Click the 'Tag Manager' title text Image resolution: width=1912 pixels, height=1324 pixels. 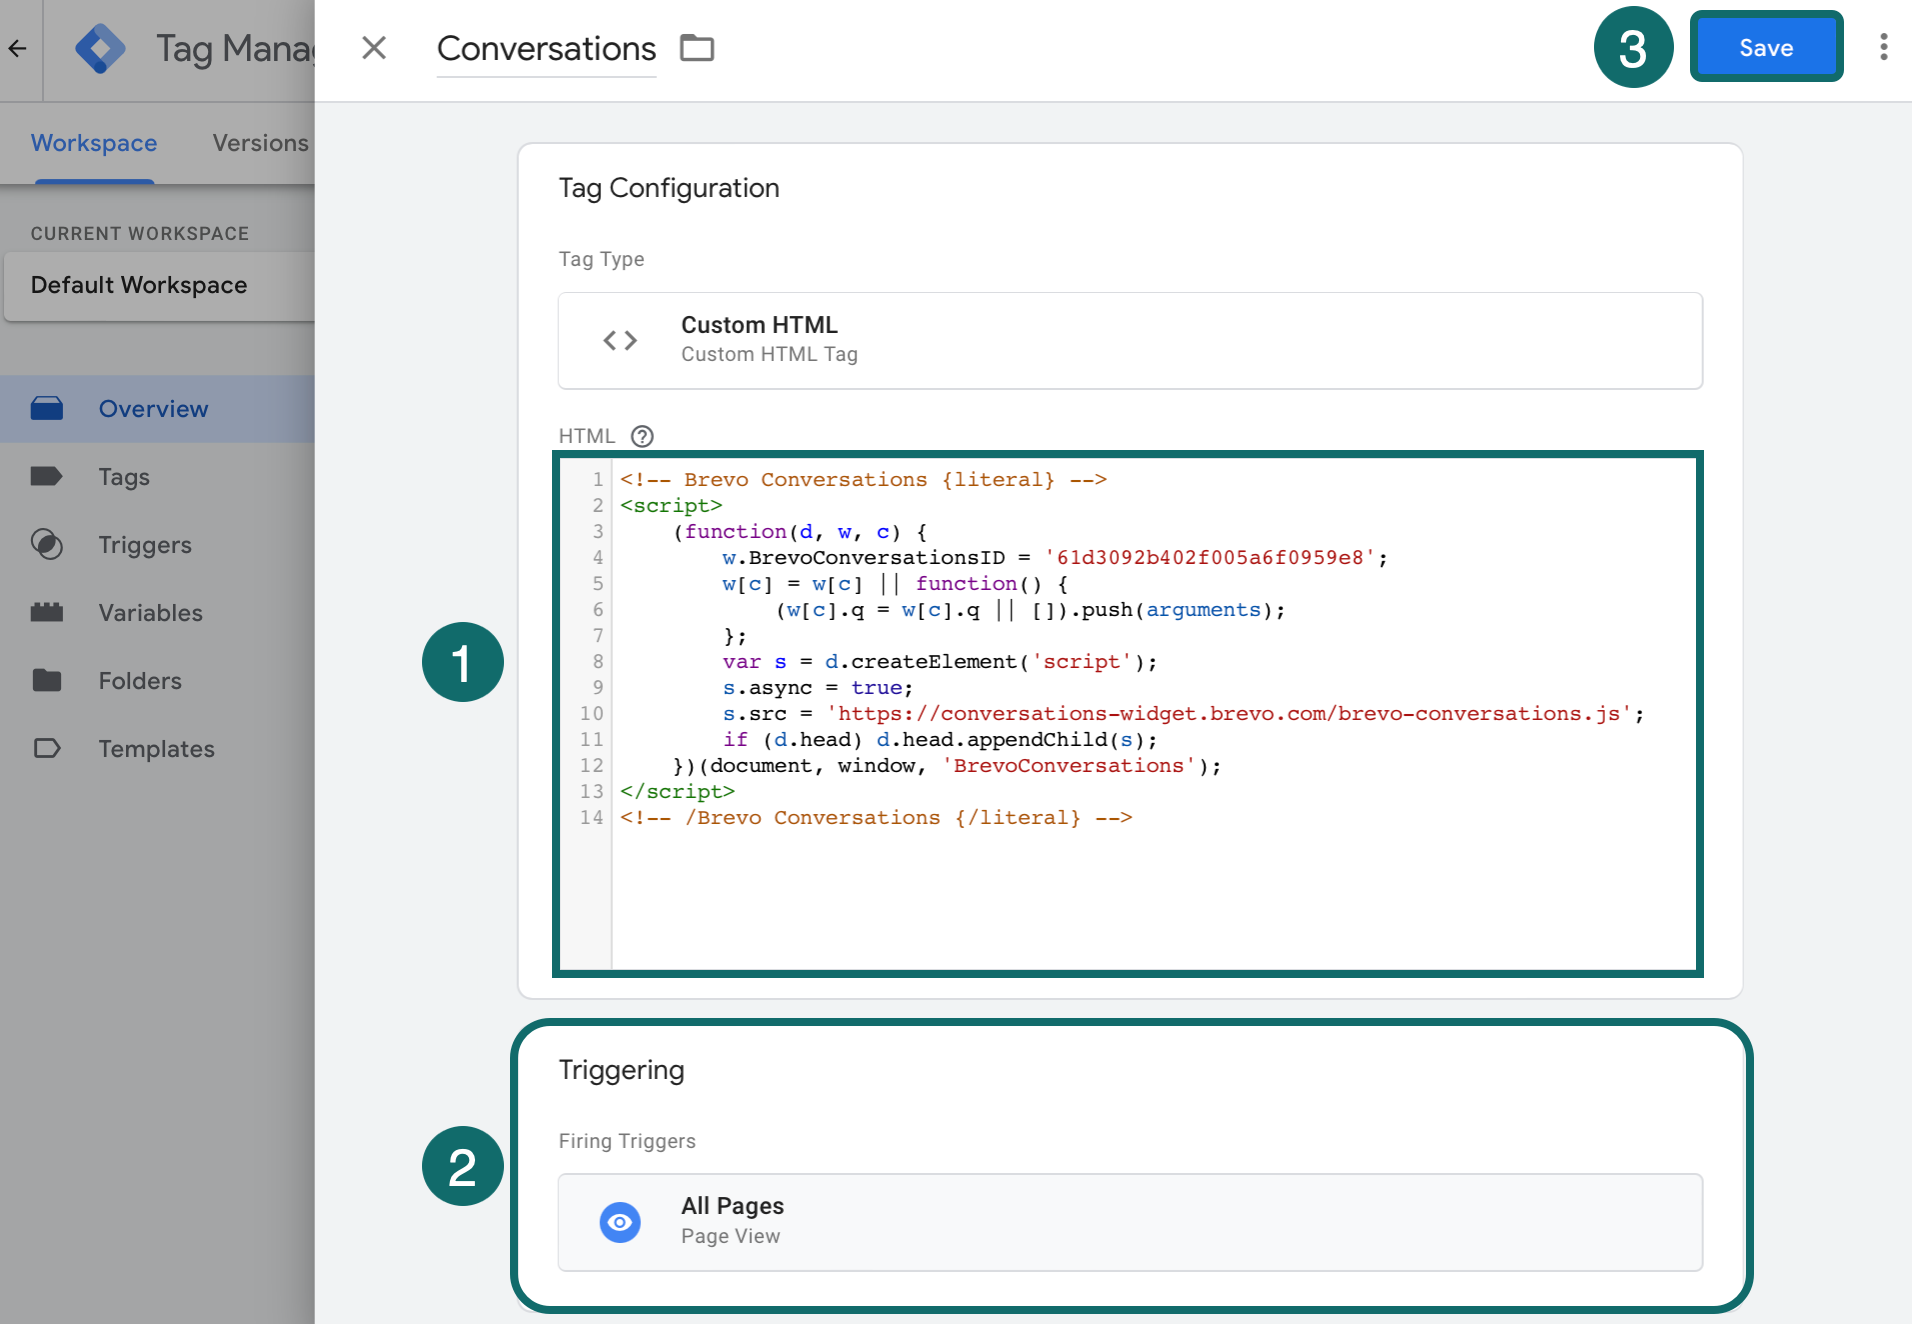click(x=235, y=48)
